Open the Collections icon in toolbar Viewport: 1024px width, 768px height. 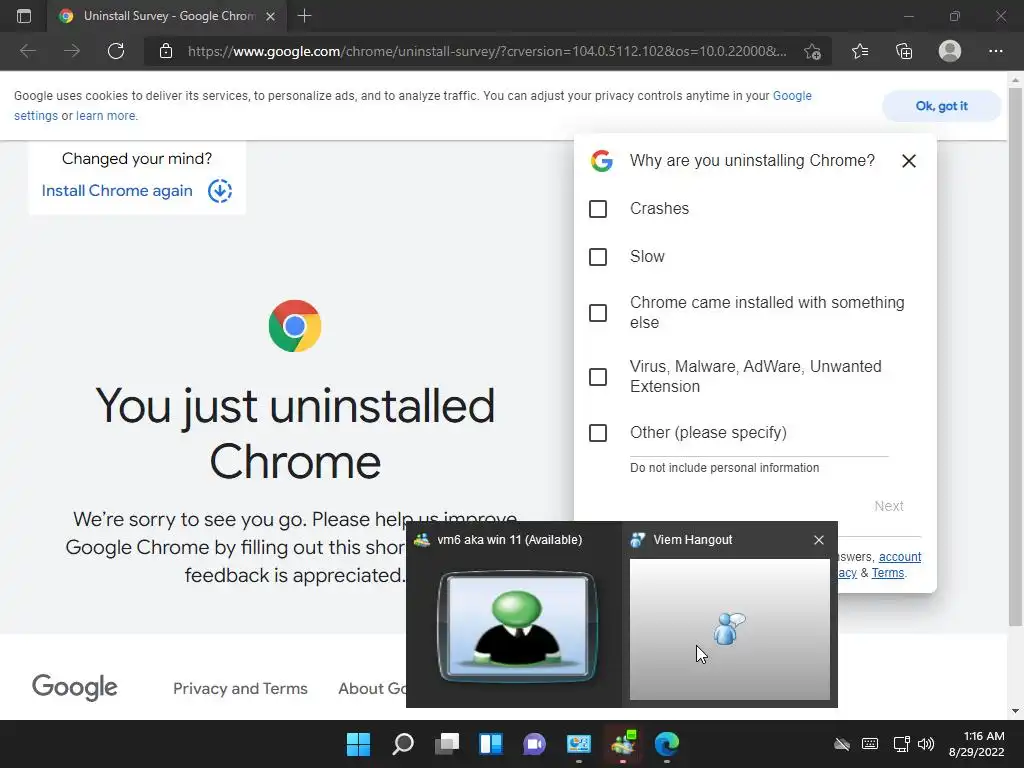click(904, 51)
